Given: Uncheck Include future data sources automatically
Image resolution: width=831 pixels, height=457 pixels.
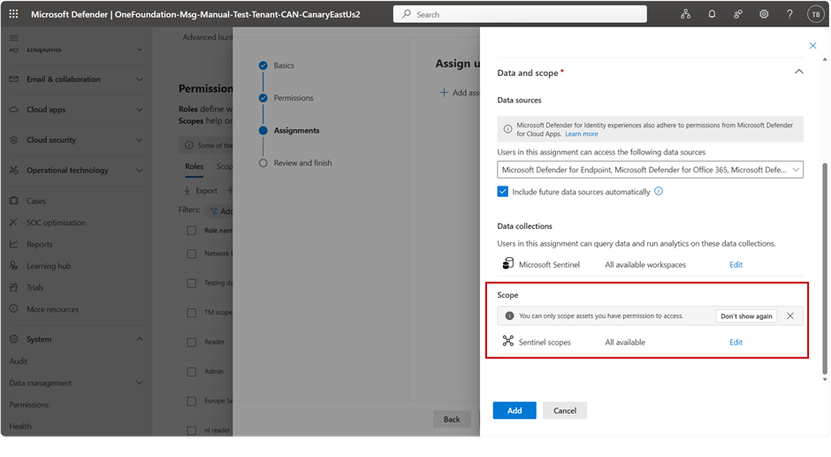Looking at the screenshot, I should click(502, 191).
